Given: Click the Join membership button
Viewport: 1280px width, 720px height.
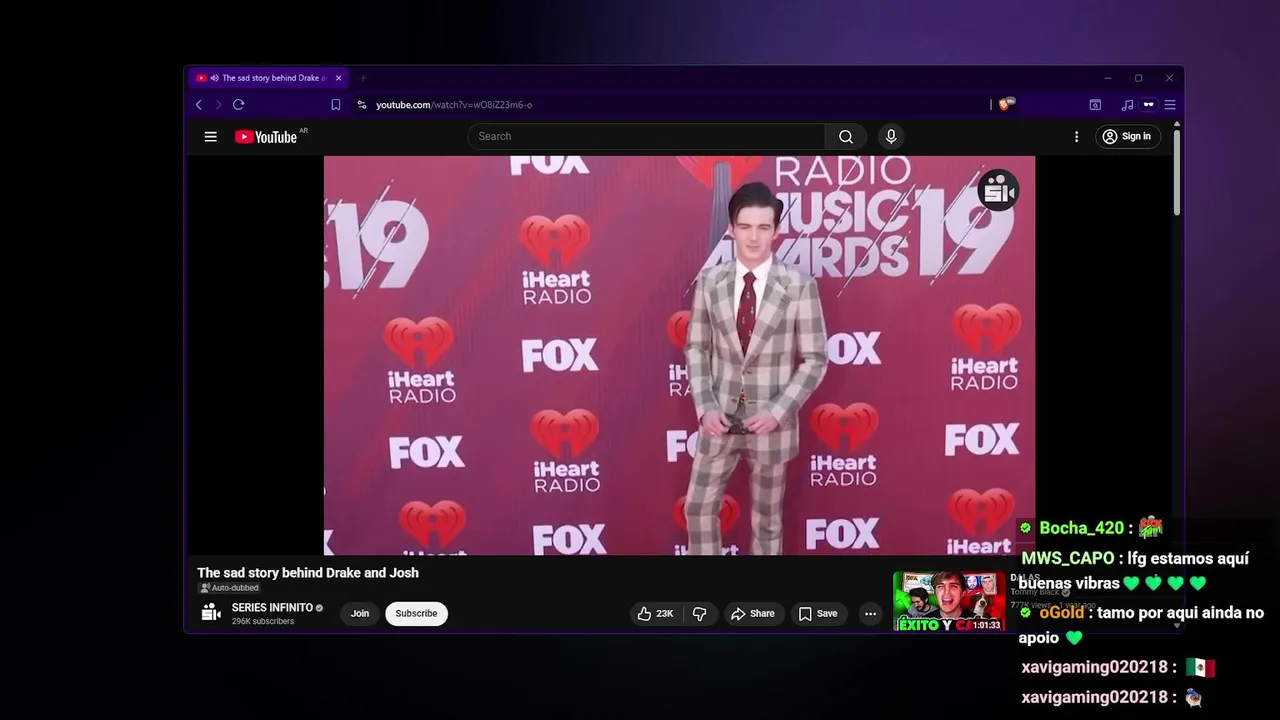Looking at the screenshot, I should click(360, 614).
